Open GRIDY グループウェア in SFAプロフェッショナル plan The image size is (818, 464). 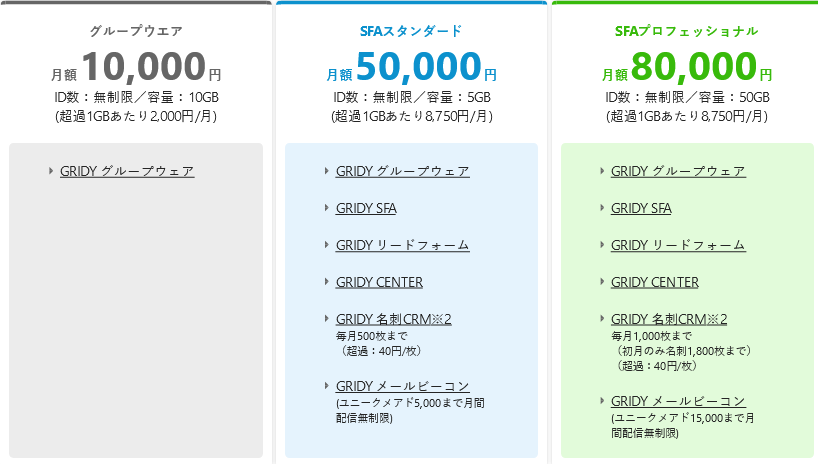[678, 171]
